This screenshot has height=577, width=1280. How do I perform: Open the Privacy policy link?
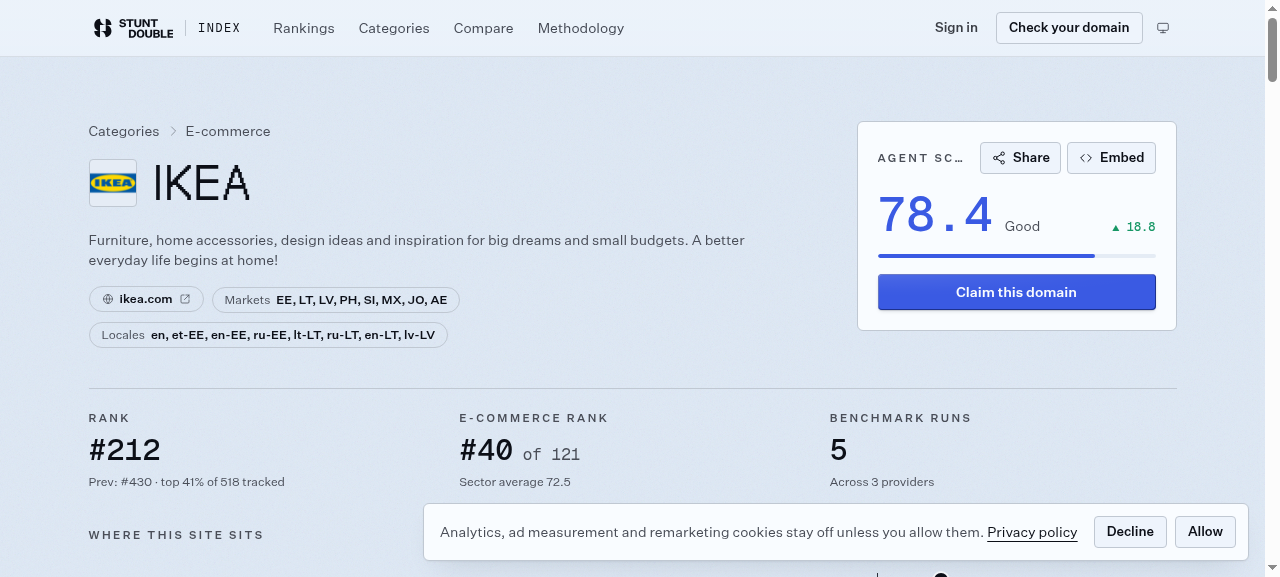pos(1032,532)
